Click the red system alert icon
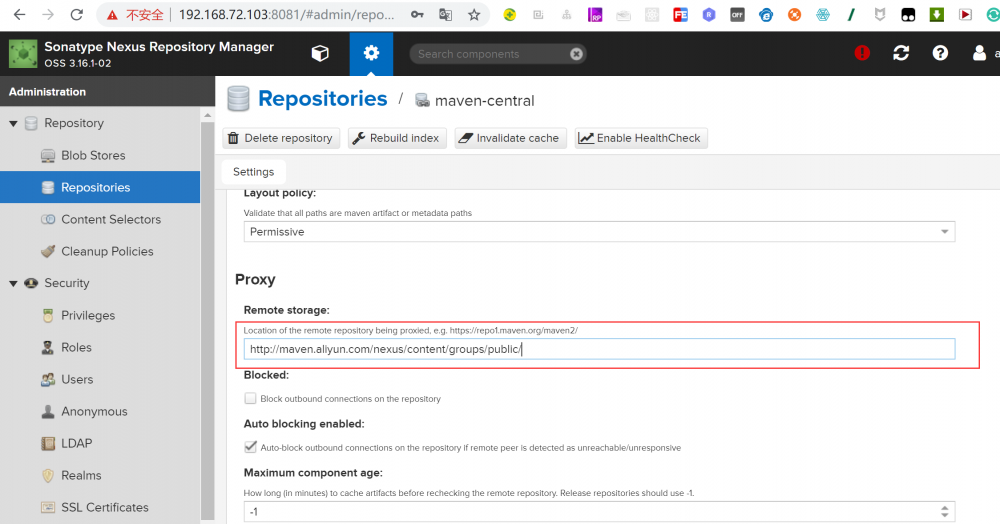The height and width of the screenshot is (524, 1000). 863,54
